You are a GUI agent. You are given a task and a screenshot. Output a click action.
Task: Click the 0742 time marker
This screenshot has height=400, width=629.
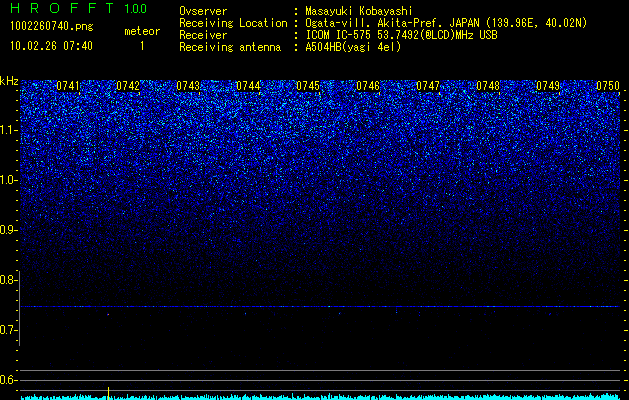128,86
